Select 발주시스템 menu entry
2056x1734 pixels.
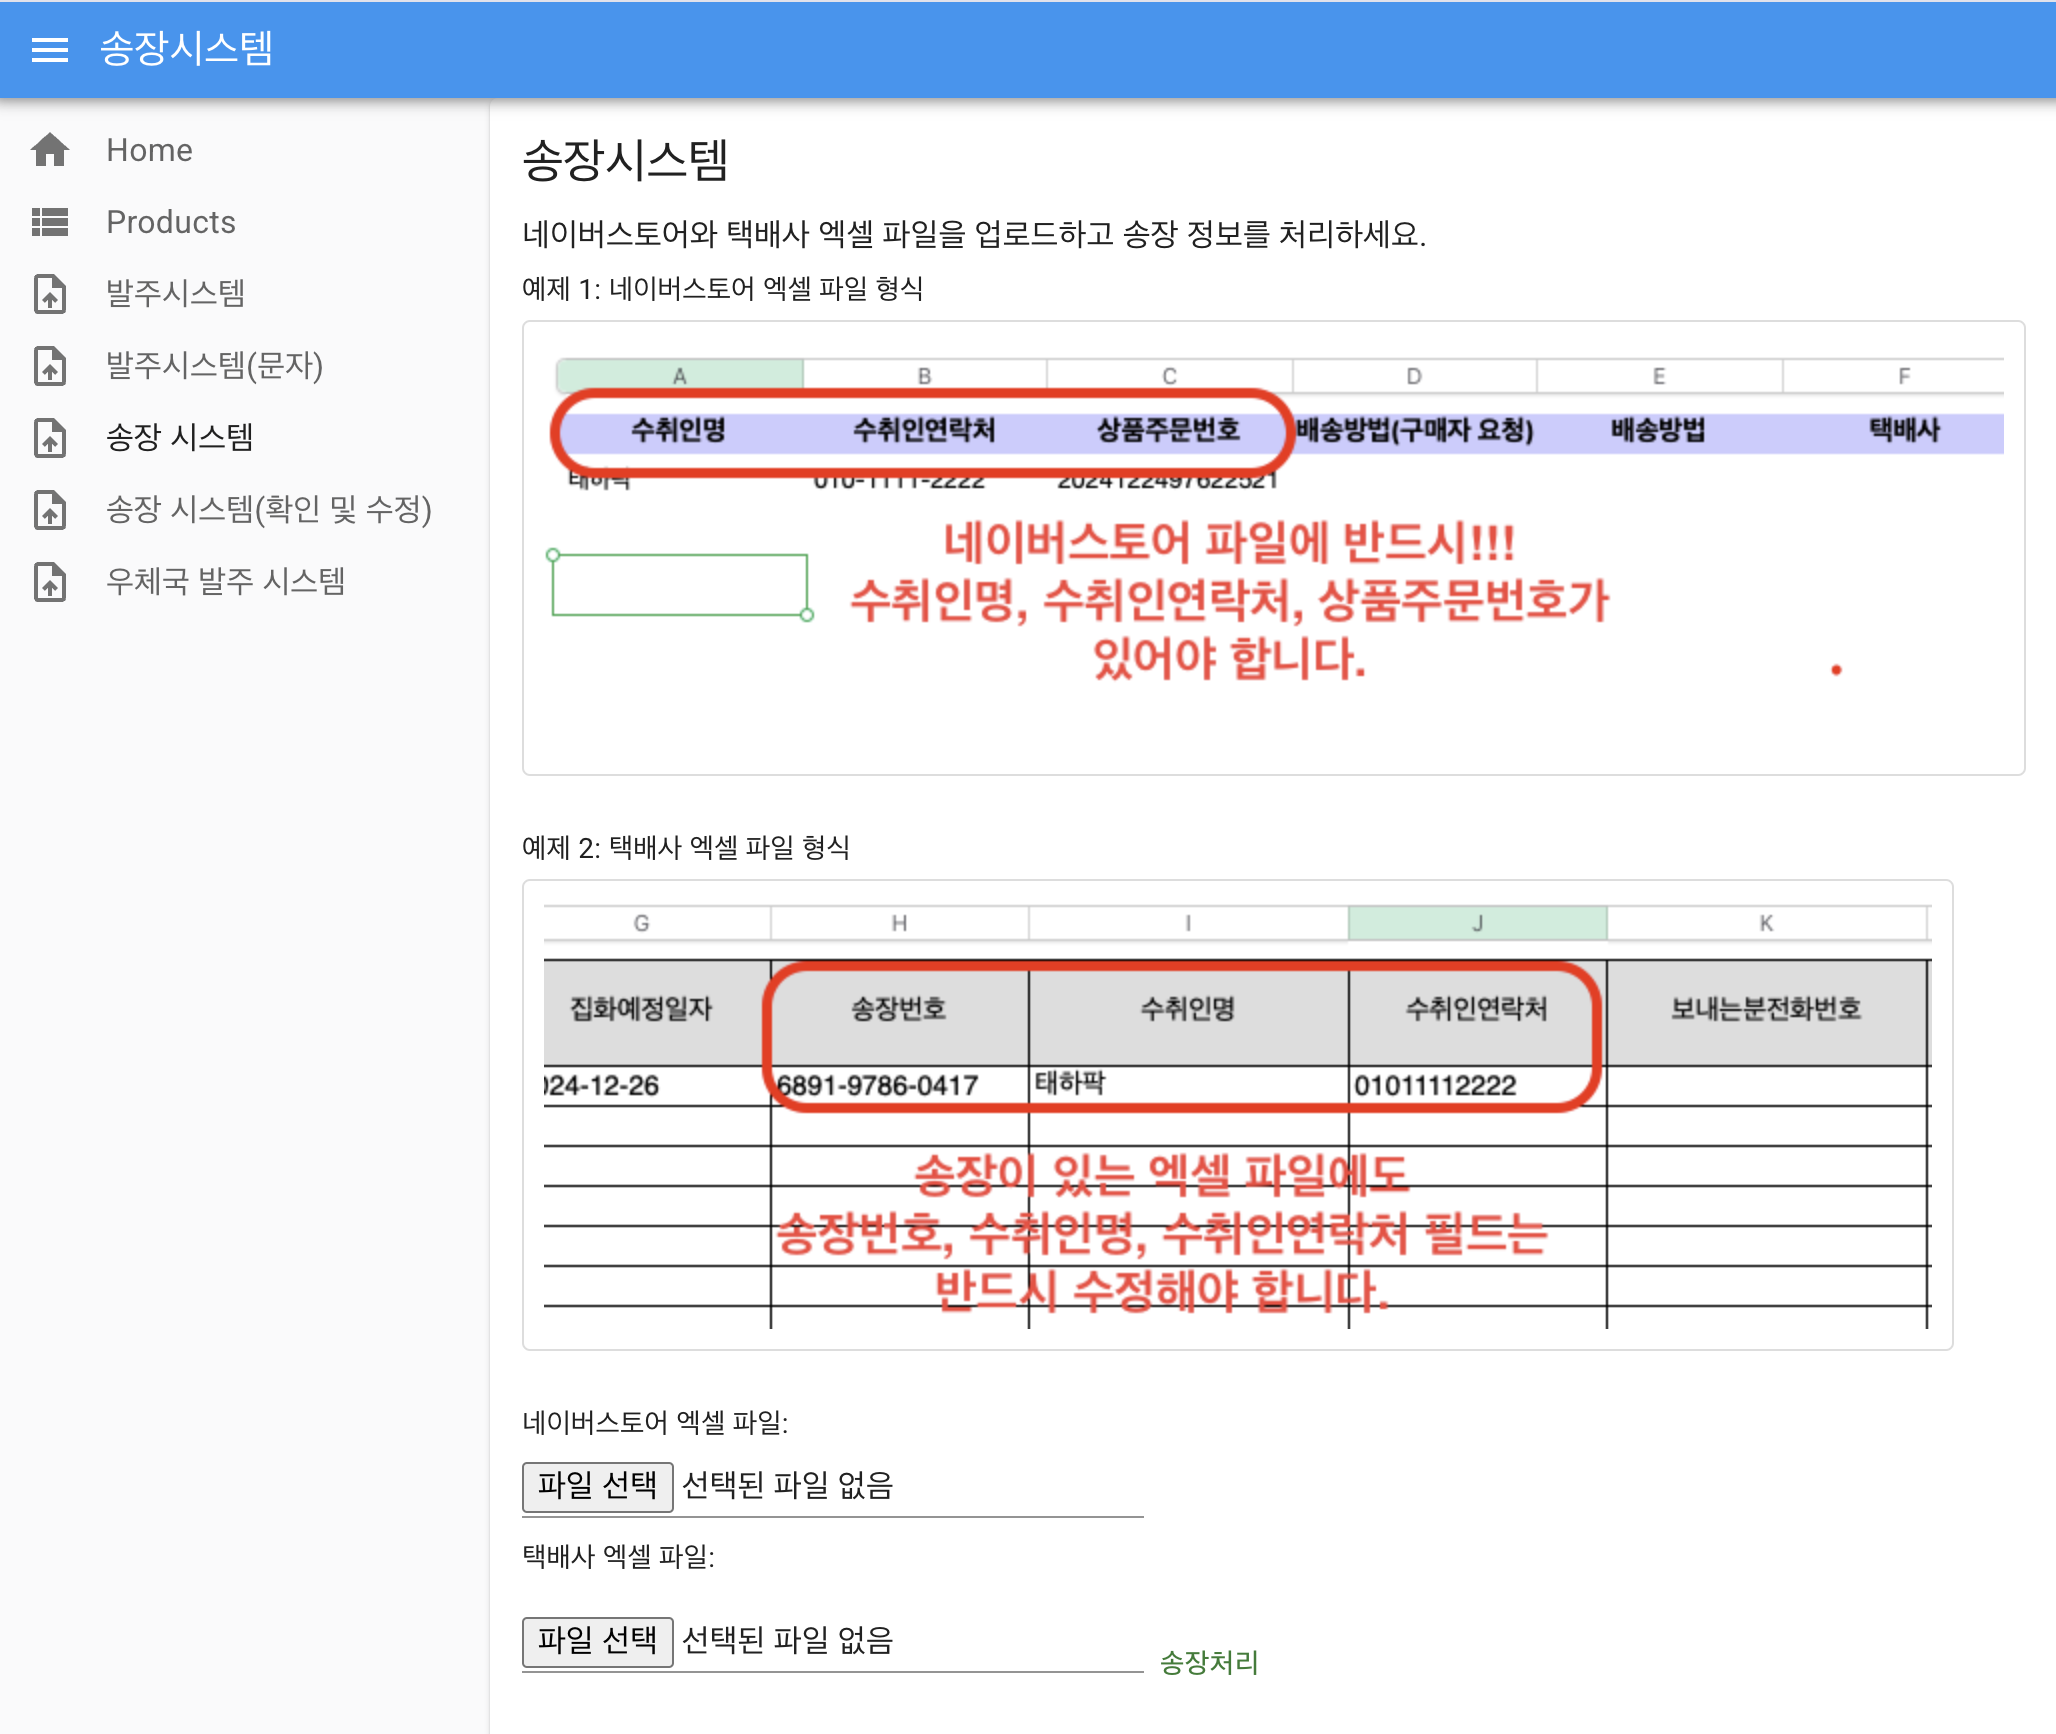coord(176,294)
